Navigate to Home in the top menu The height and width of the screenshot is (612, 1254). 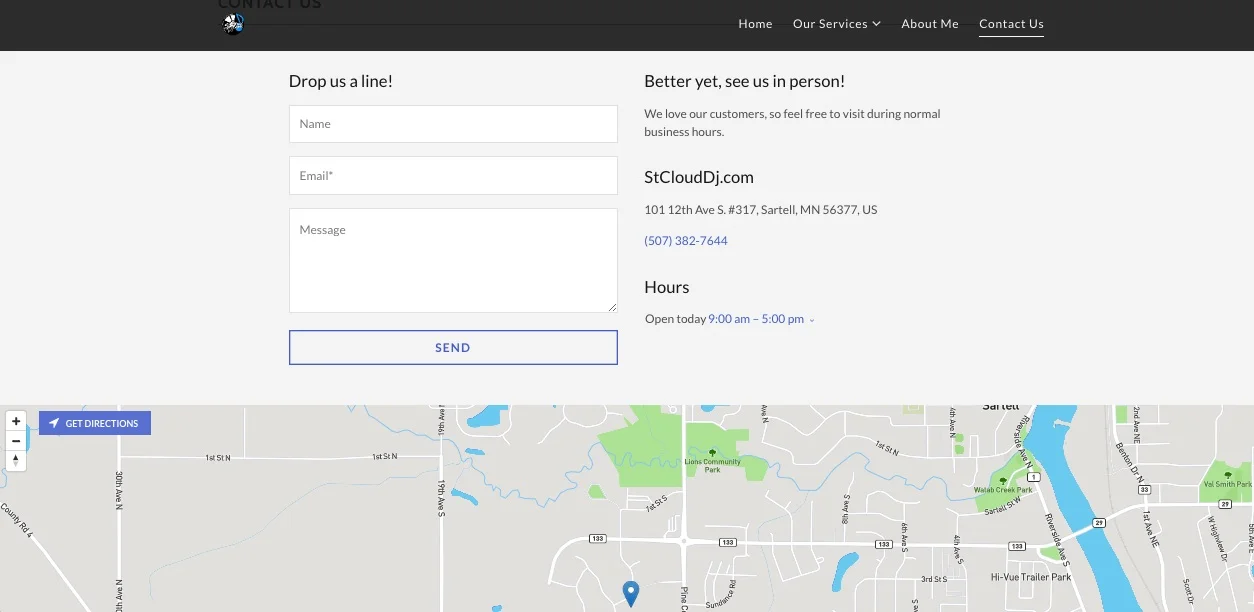pos(755,23)
